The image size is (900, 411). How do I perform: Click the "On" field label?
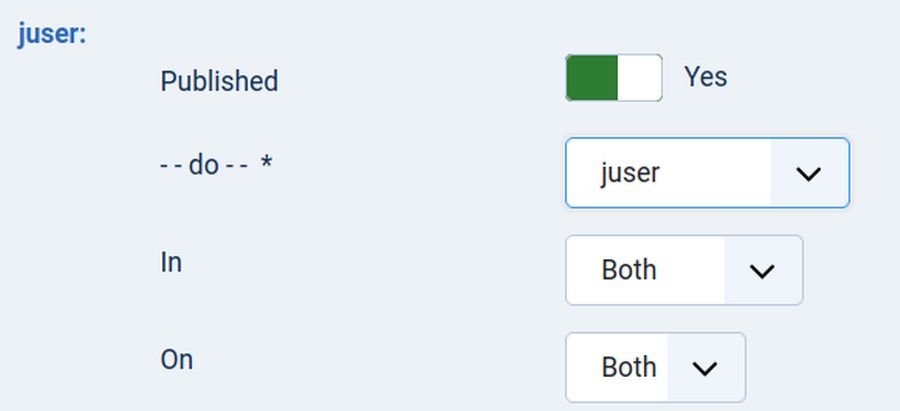click(176, 359)
